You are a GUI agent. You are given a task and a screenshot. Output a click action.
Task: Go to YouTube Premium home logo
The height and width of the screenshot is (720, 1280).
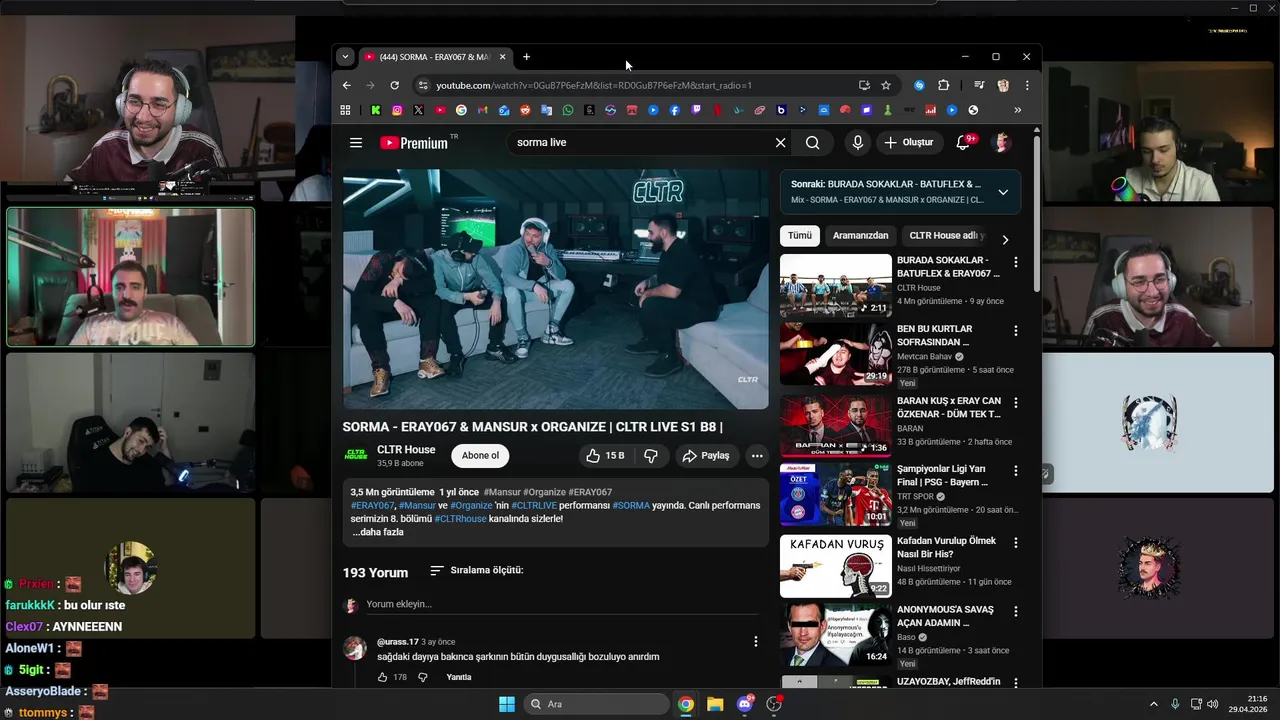coord(414,143)
